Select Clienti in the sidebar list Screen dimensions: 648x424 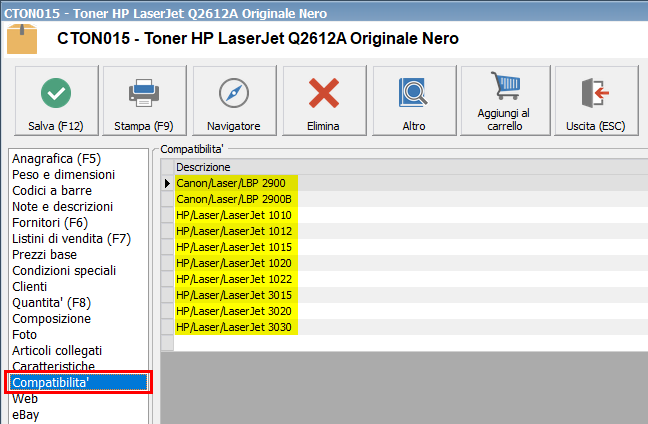coord(29,287)
